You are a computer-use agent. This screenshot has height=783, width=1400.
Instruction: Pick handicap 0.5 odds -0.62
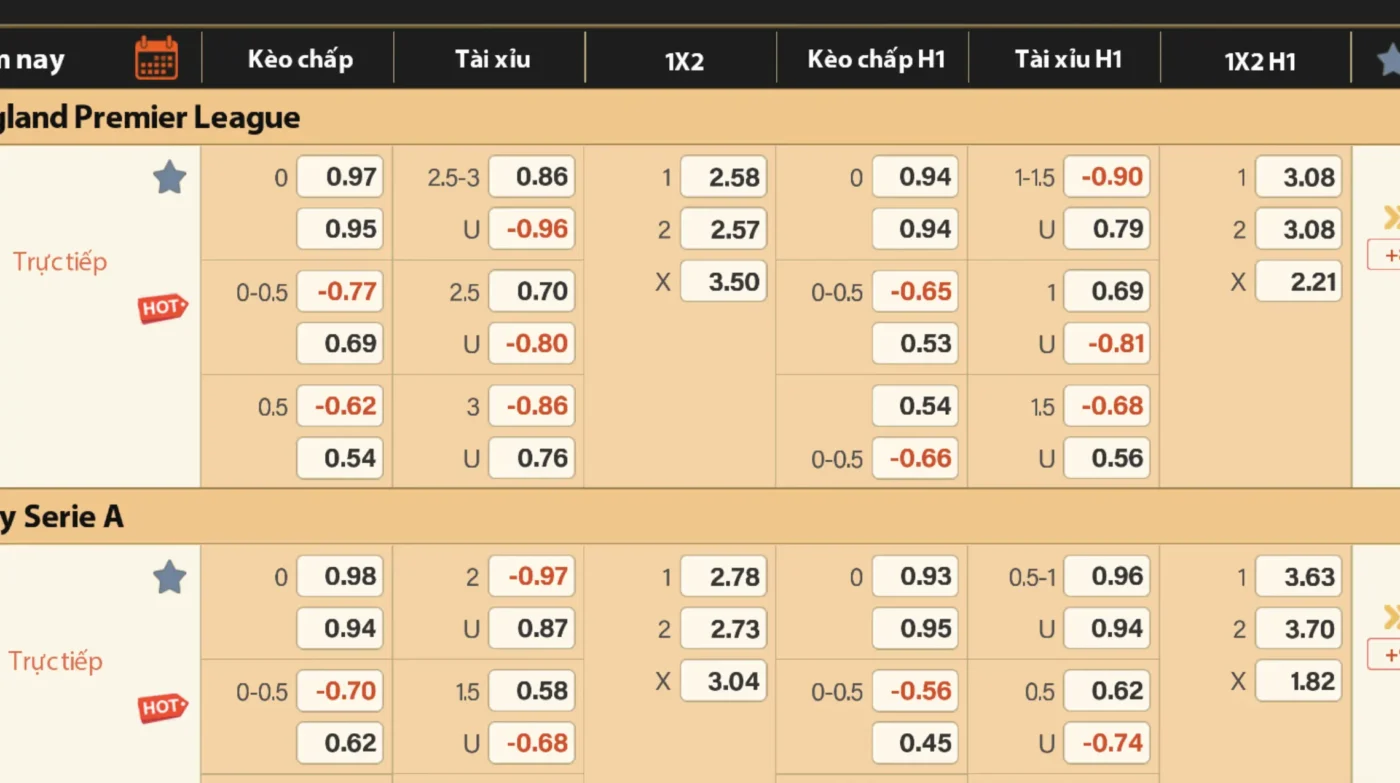coord(340,406)
